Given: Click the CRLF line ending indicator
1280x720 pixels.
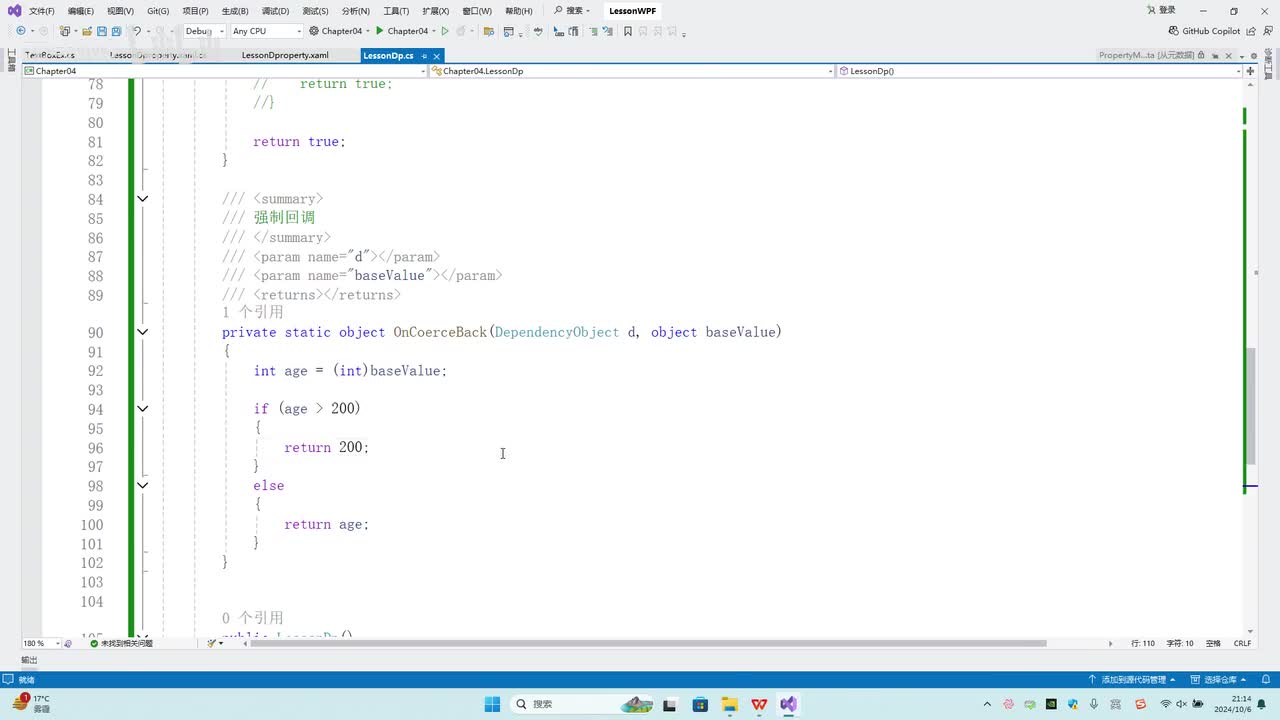Looking at the screenshot, I should click(x=1243, y=643).
